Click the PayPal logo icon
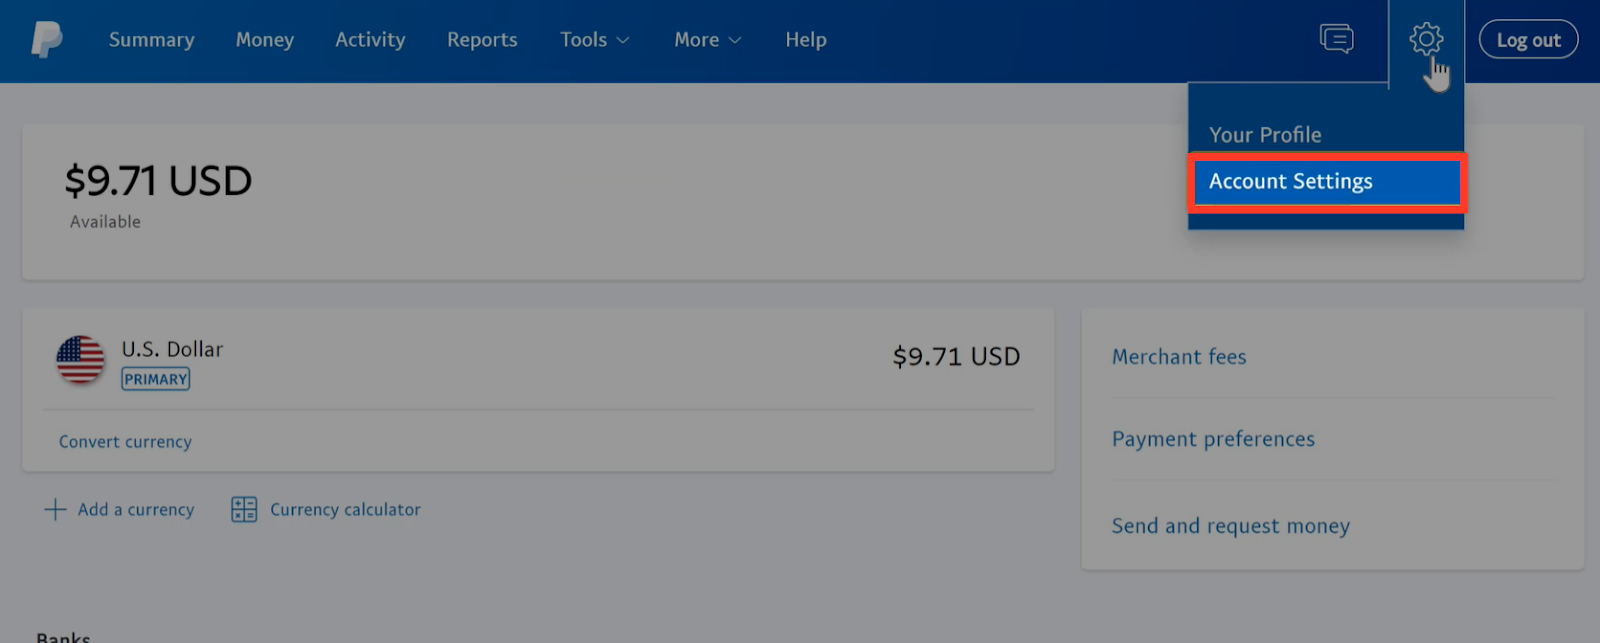Image resolution: width=1600 pixels, height=643 pixels. [46, 40]
